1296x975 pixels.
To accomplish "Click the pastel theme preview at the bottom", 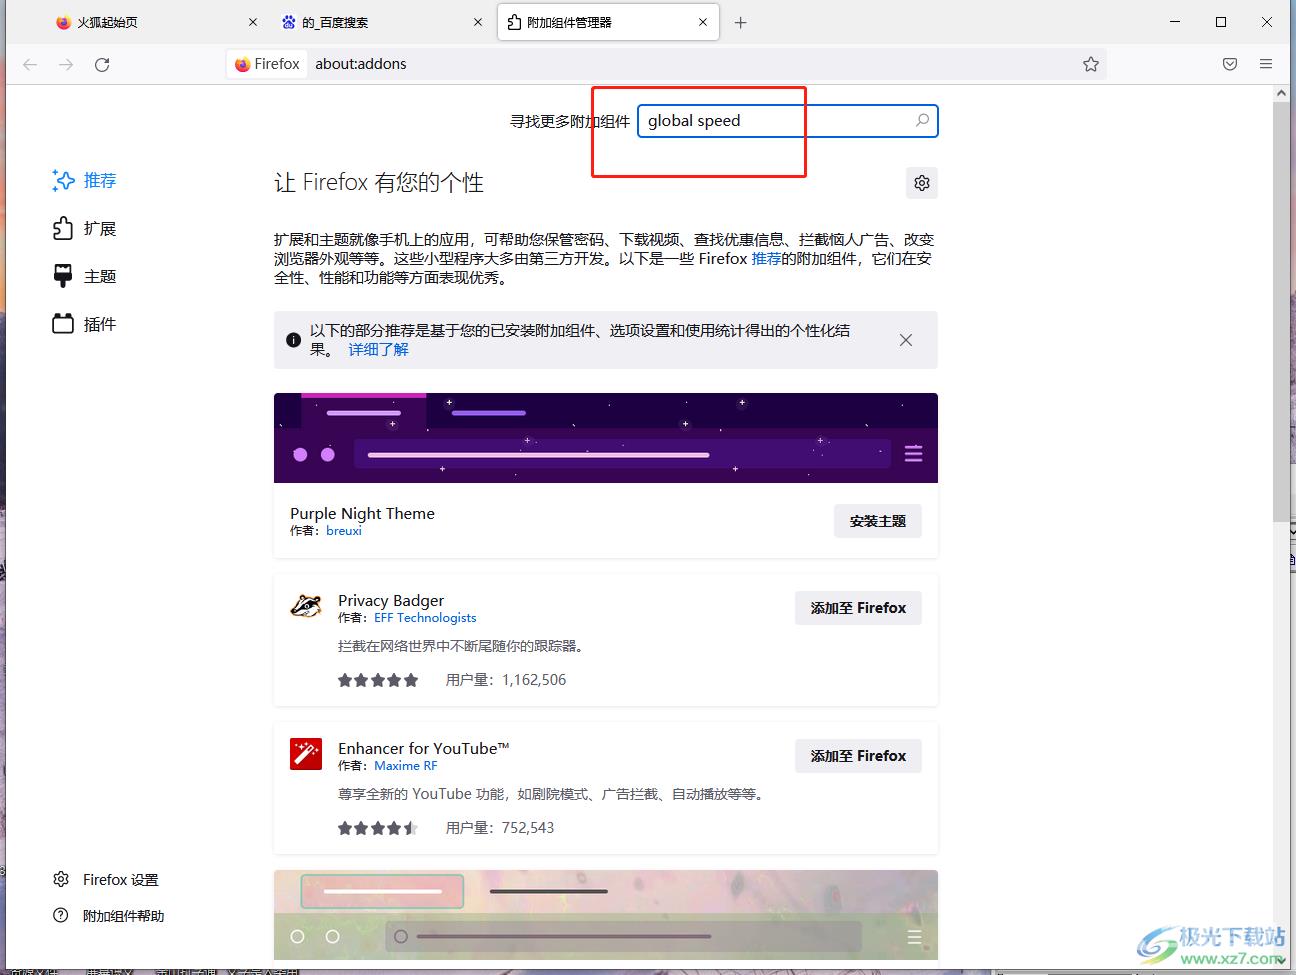I will (606, 915).
